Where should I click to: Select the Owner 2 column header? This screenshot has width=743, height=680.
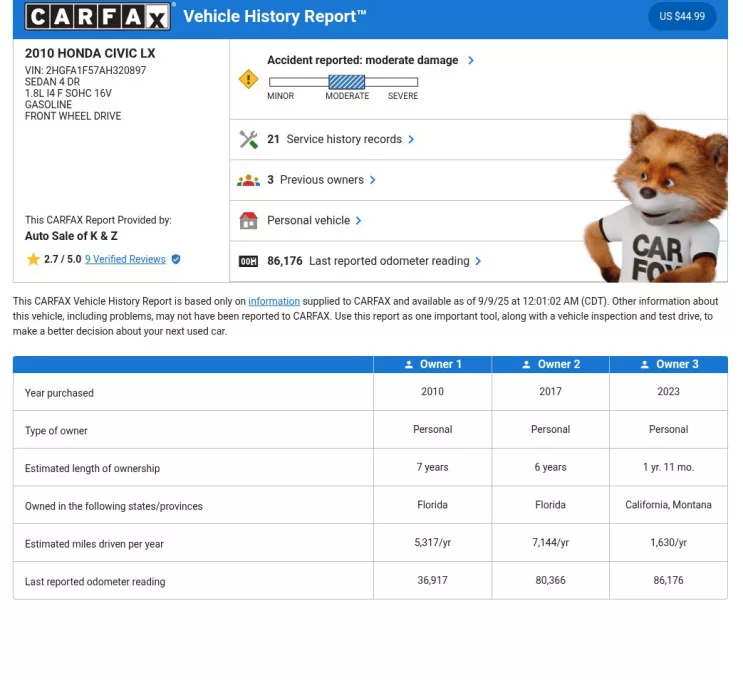[x=550, y=365]
